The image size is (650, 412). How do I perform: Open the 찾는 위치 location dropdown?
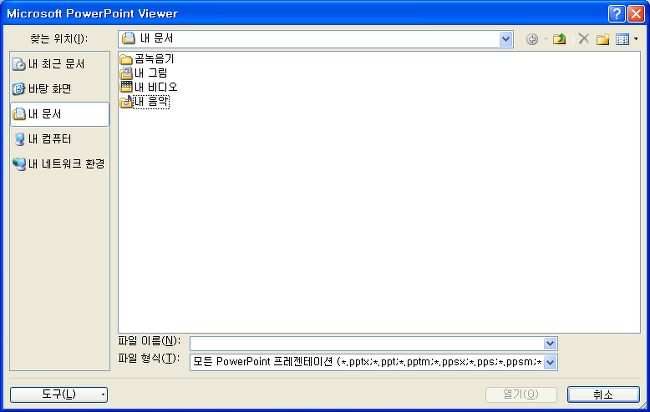point(506,39)
